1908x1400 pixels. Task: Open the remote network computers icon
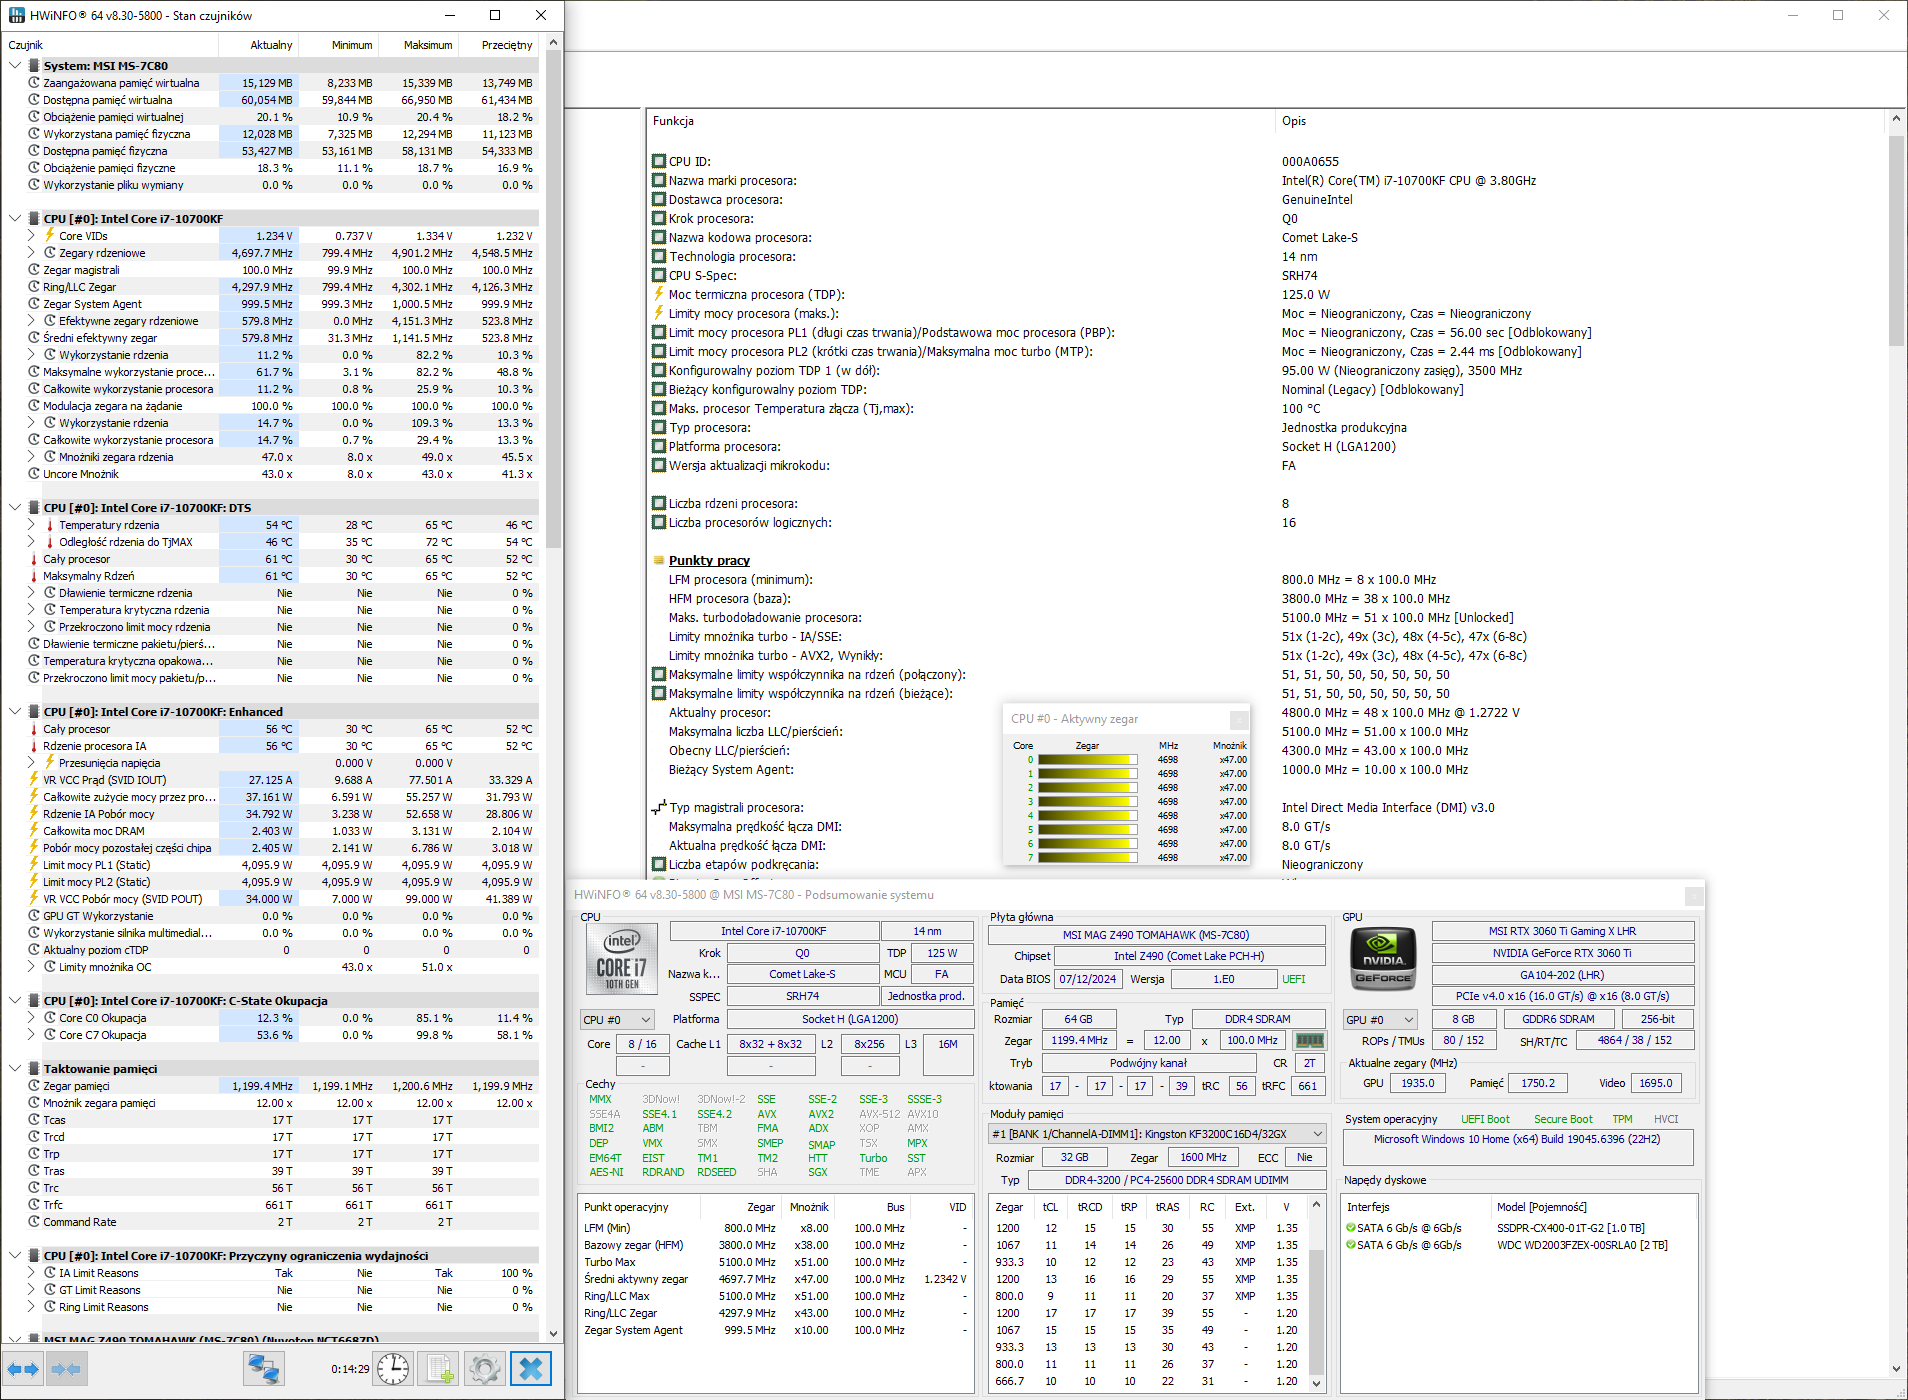(x=264, y=1368)
